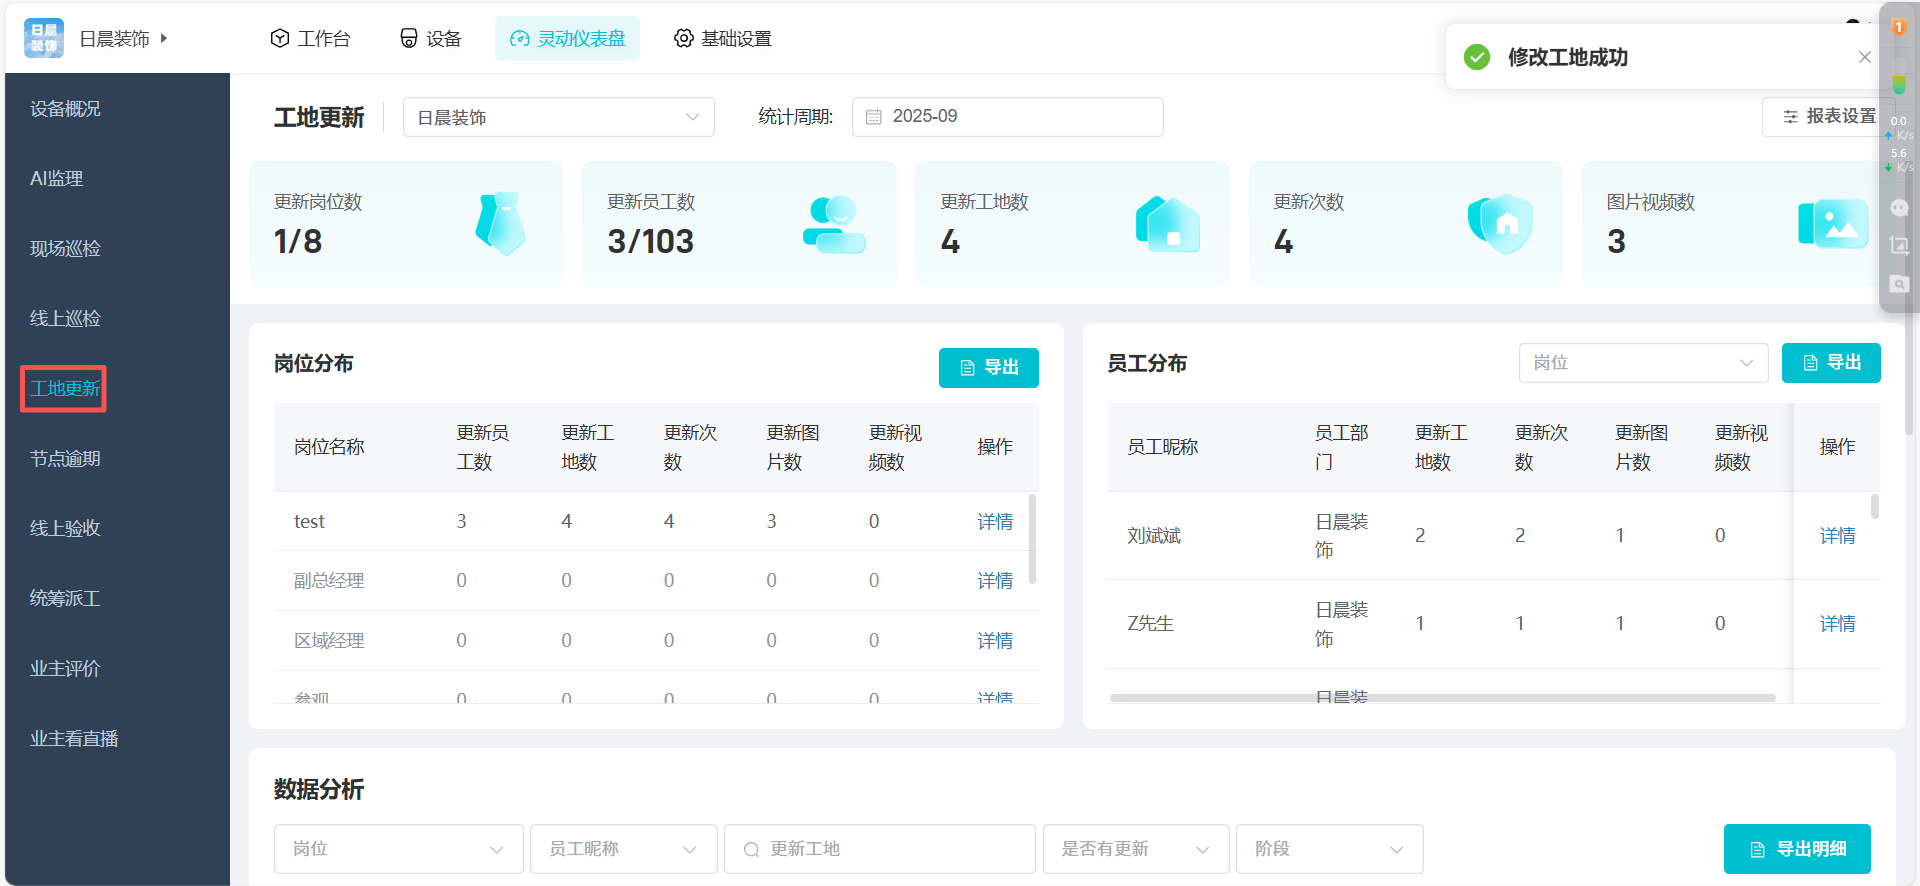Open the 岗位 filter in 员工分布
Image resolution: width=1920 pixels, height=886 pixels.
point(1643,363)
